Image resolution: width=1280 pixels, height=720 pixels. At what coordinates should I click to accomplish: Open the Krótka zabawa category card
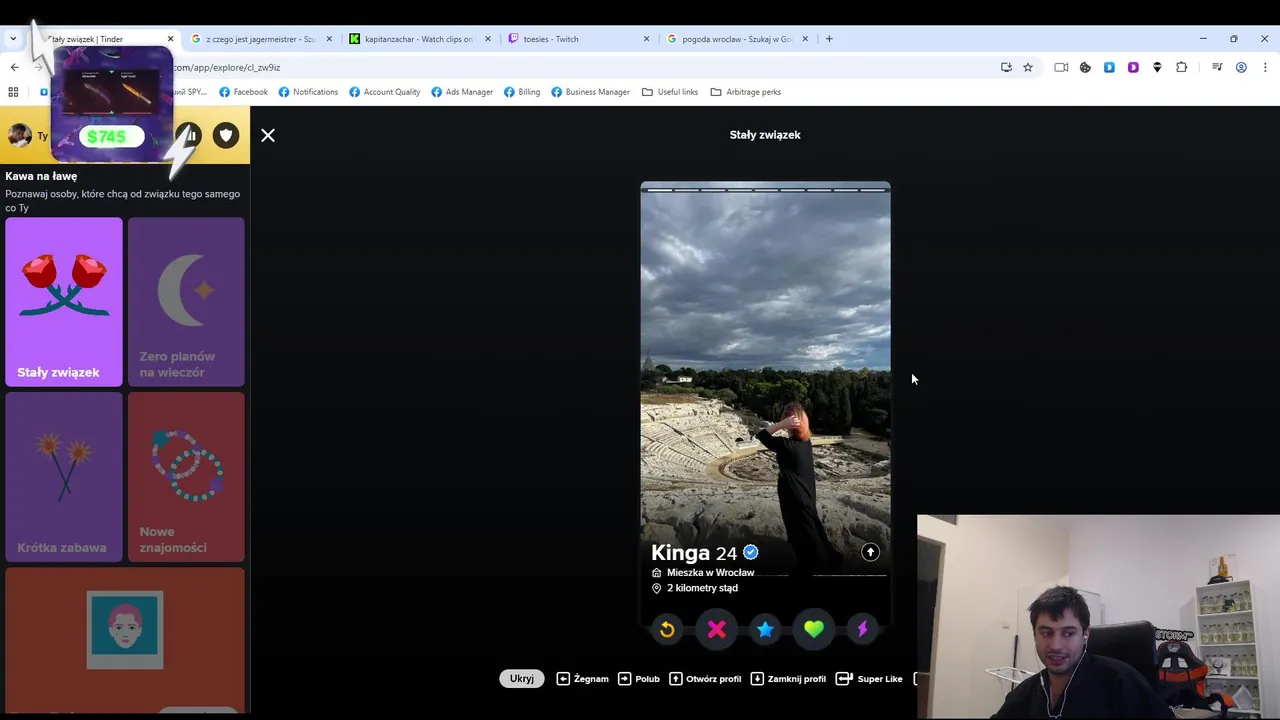coord(64,477)
